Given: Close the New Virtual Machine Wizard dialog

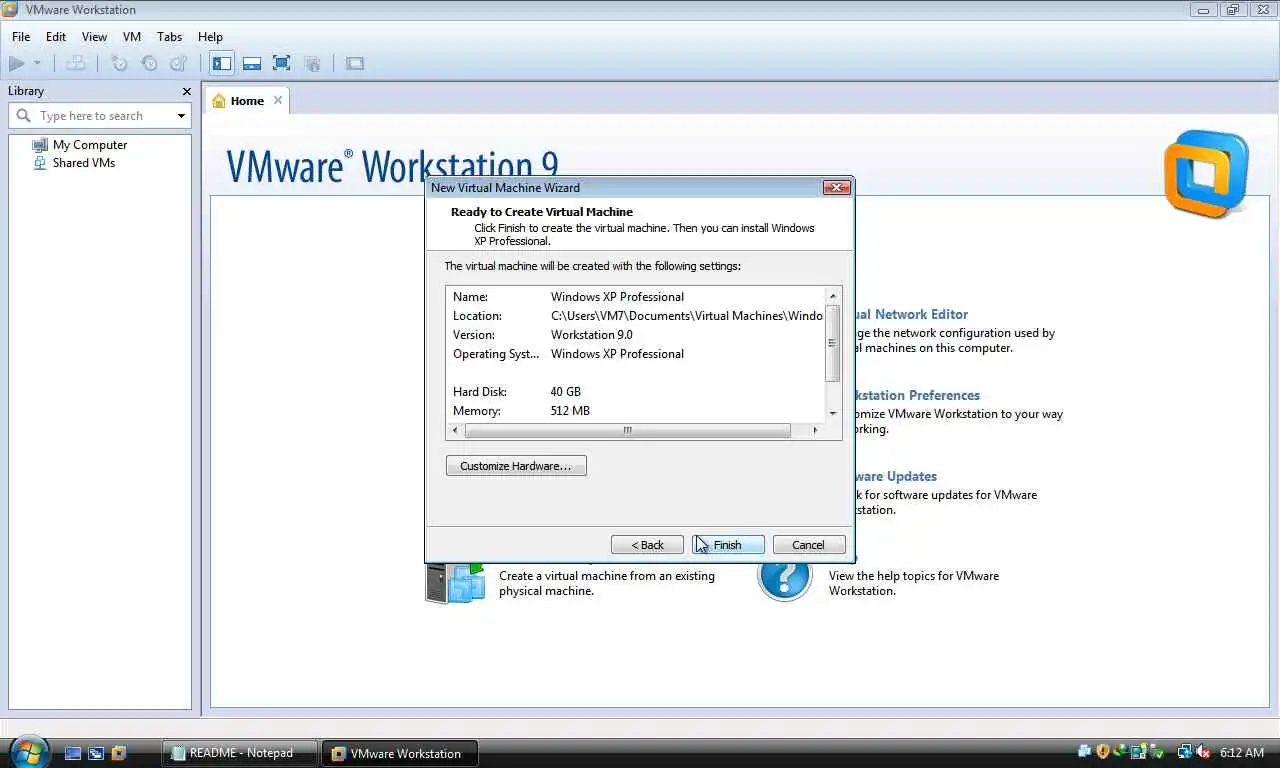Looking at the screenshot, I should (x=836, y=187).
